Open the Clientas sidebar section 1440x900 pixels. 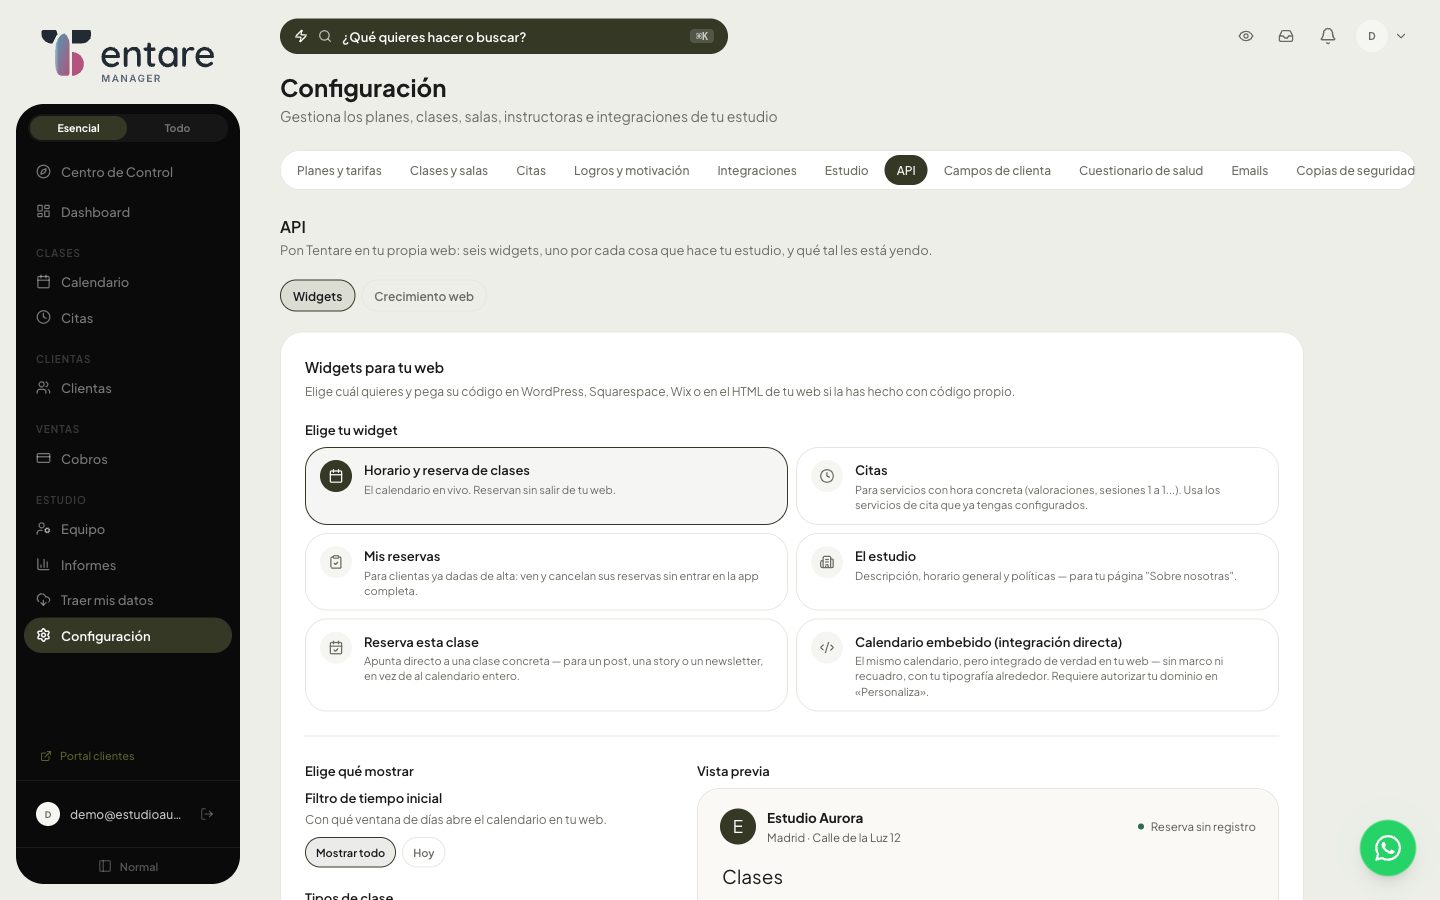[x=128, y=388]
